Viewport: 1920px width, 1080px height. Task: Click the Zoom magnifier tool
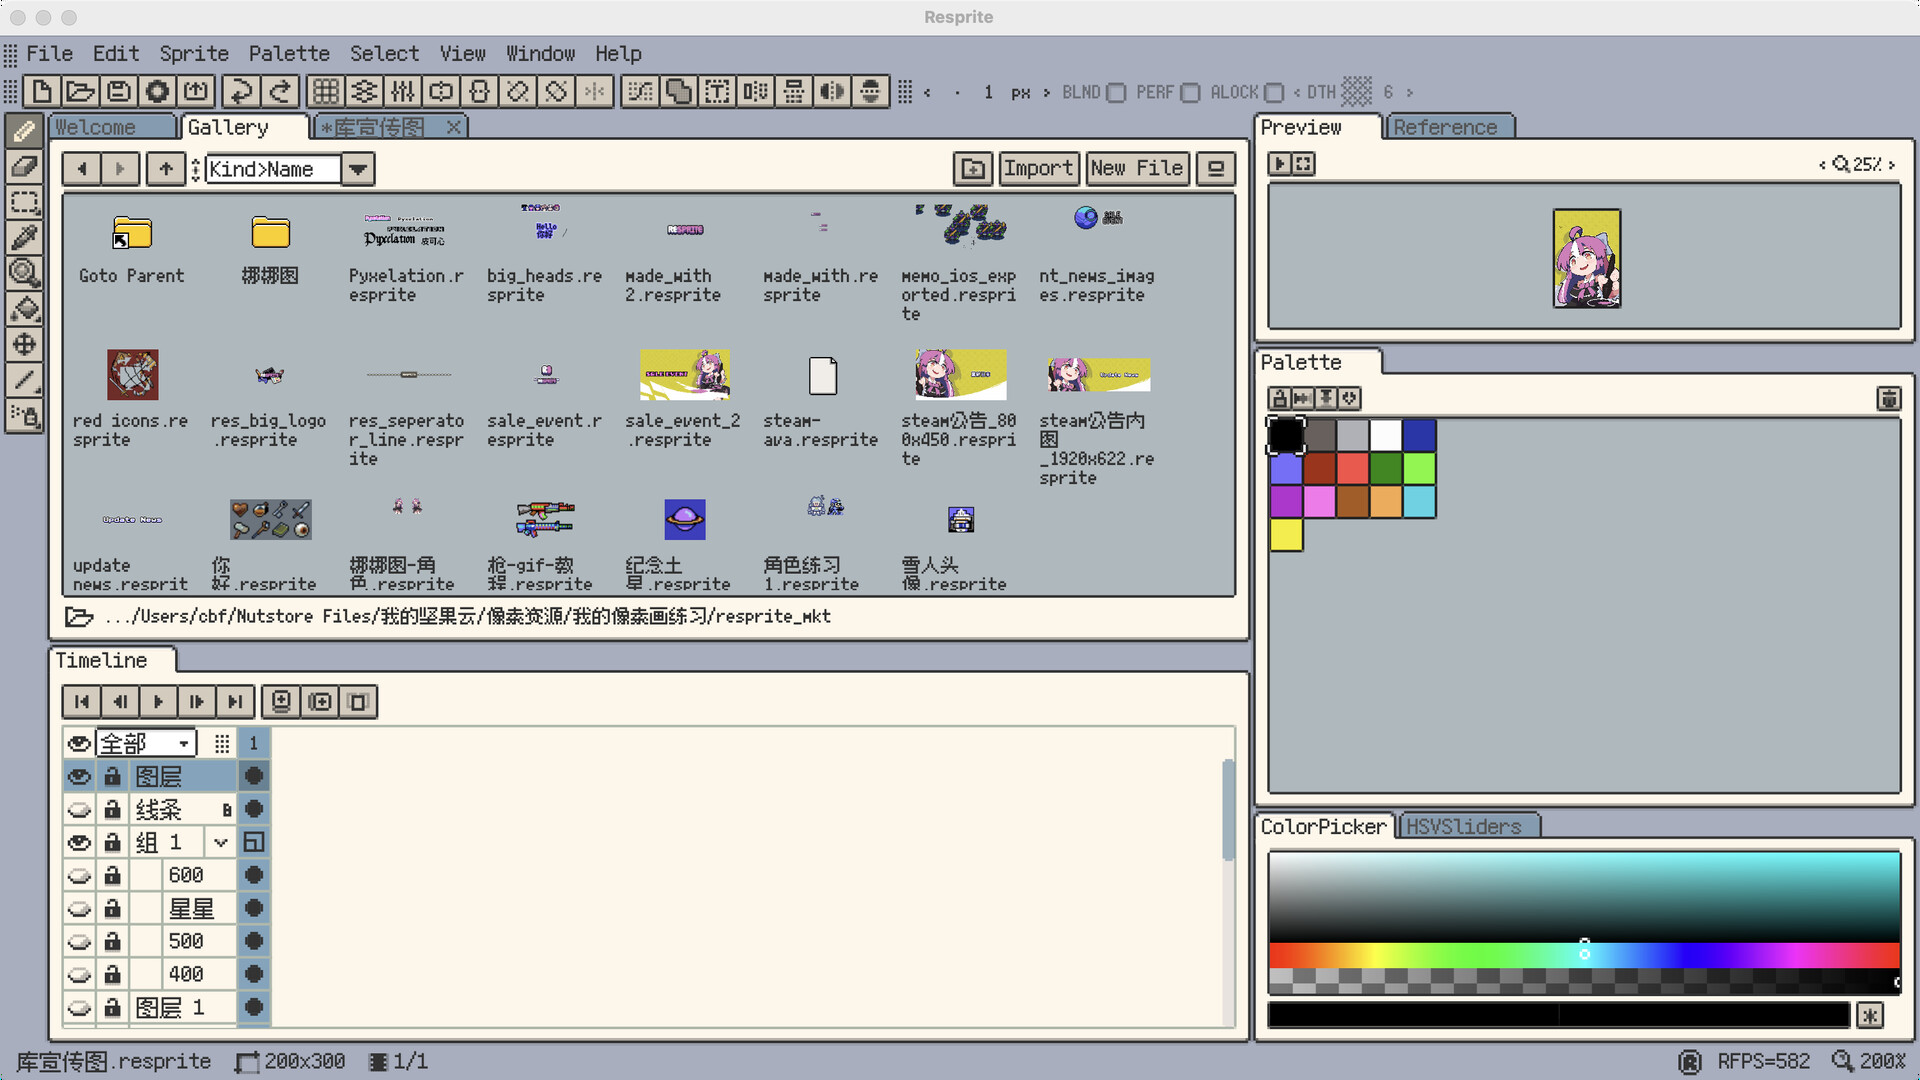pyautogui.click(x=24, y=272)
